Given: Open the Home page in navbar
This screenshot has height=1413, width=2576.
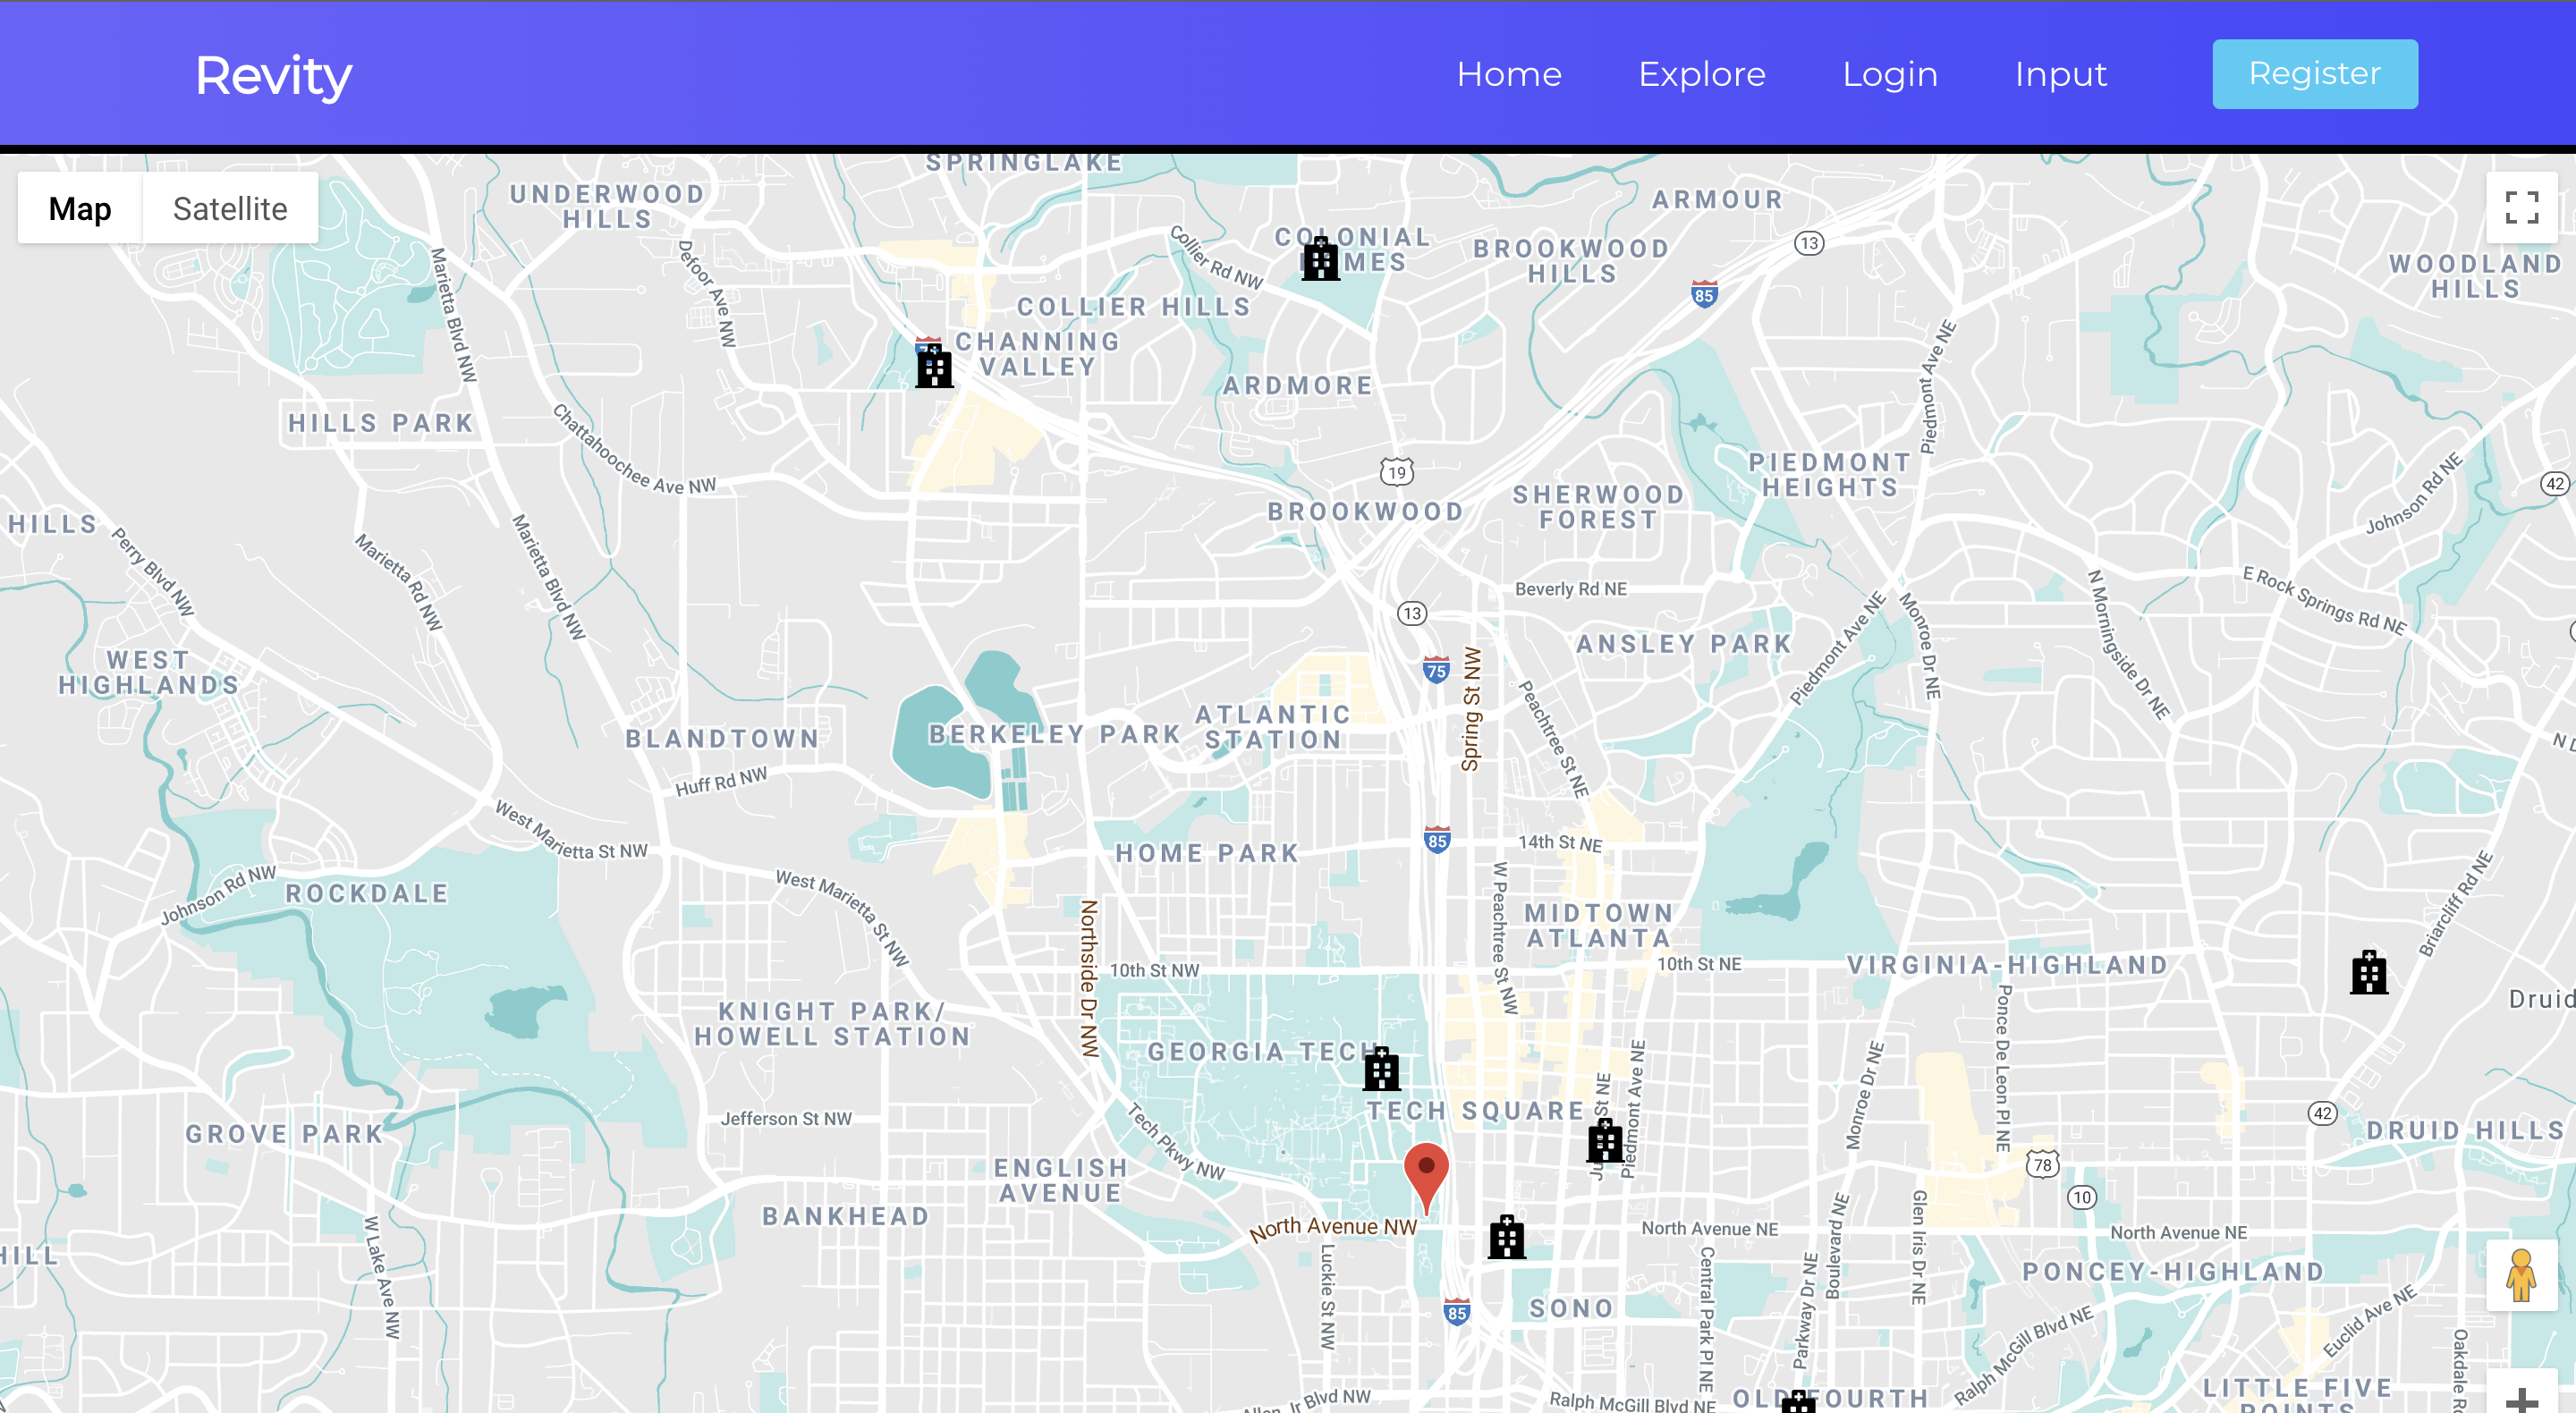Looking at the screenshot, I should click(x=1508, y=74).
